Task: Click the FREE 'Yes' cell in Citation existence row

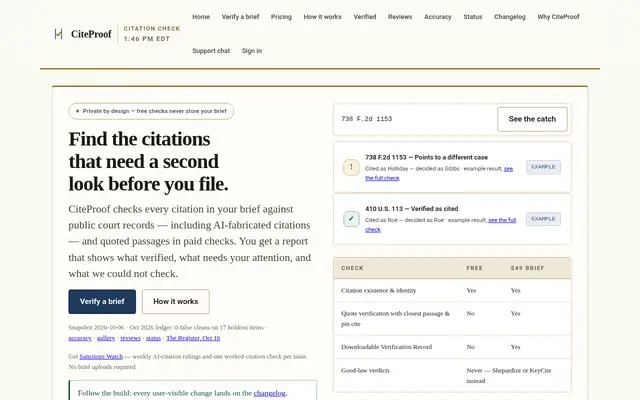Action: (471, 291)
